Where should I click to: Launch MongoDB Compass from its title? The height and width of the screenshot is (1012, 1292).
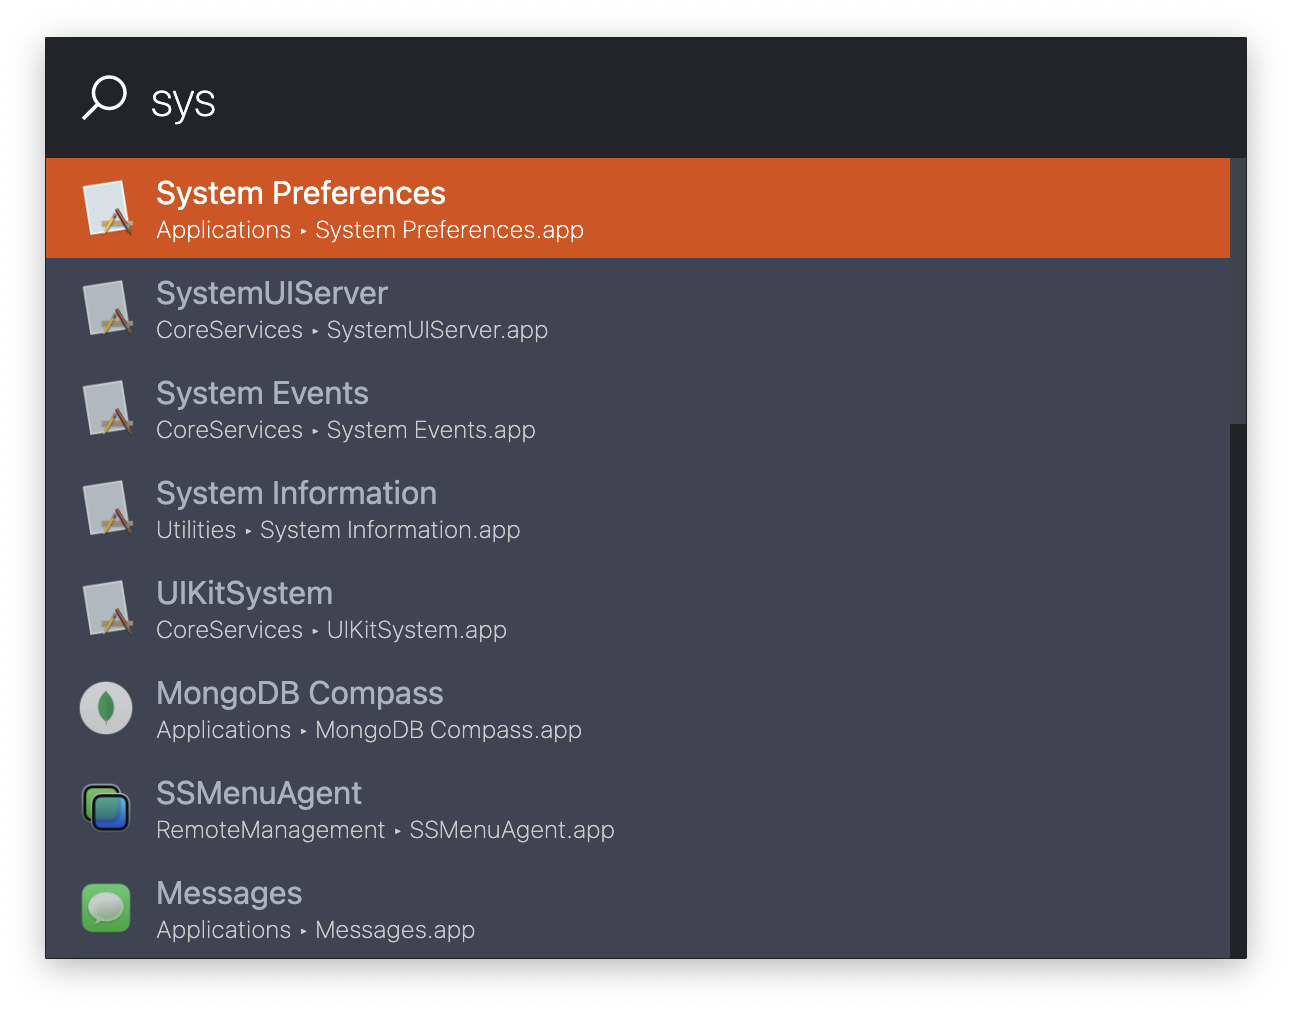299,693
